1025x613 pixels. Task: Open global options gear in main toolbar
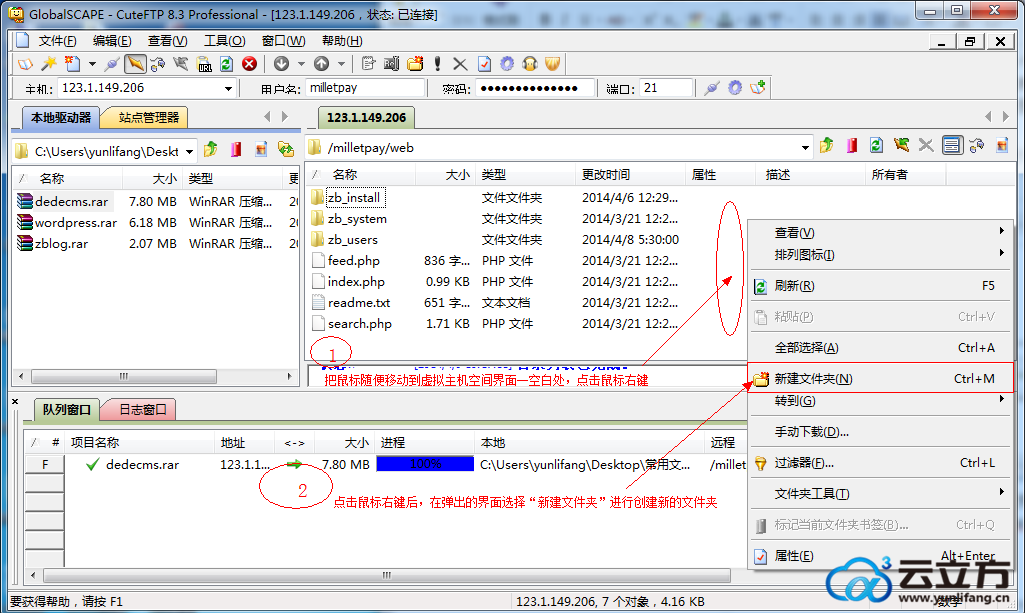(507, 64)
